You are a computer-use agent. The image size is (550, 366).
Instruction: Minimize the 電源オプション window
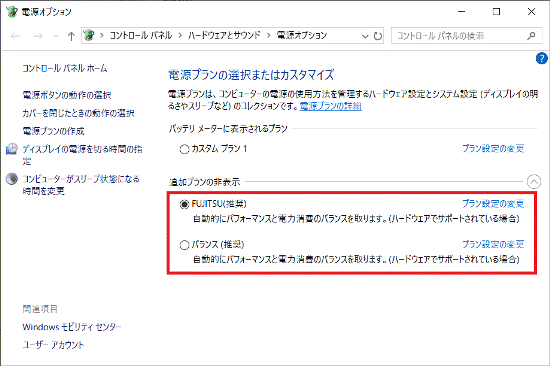(461, 12)
